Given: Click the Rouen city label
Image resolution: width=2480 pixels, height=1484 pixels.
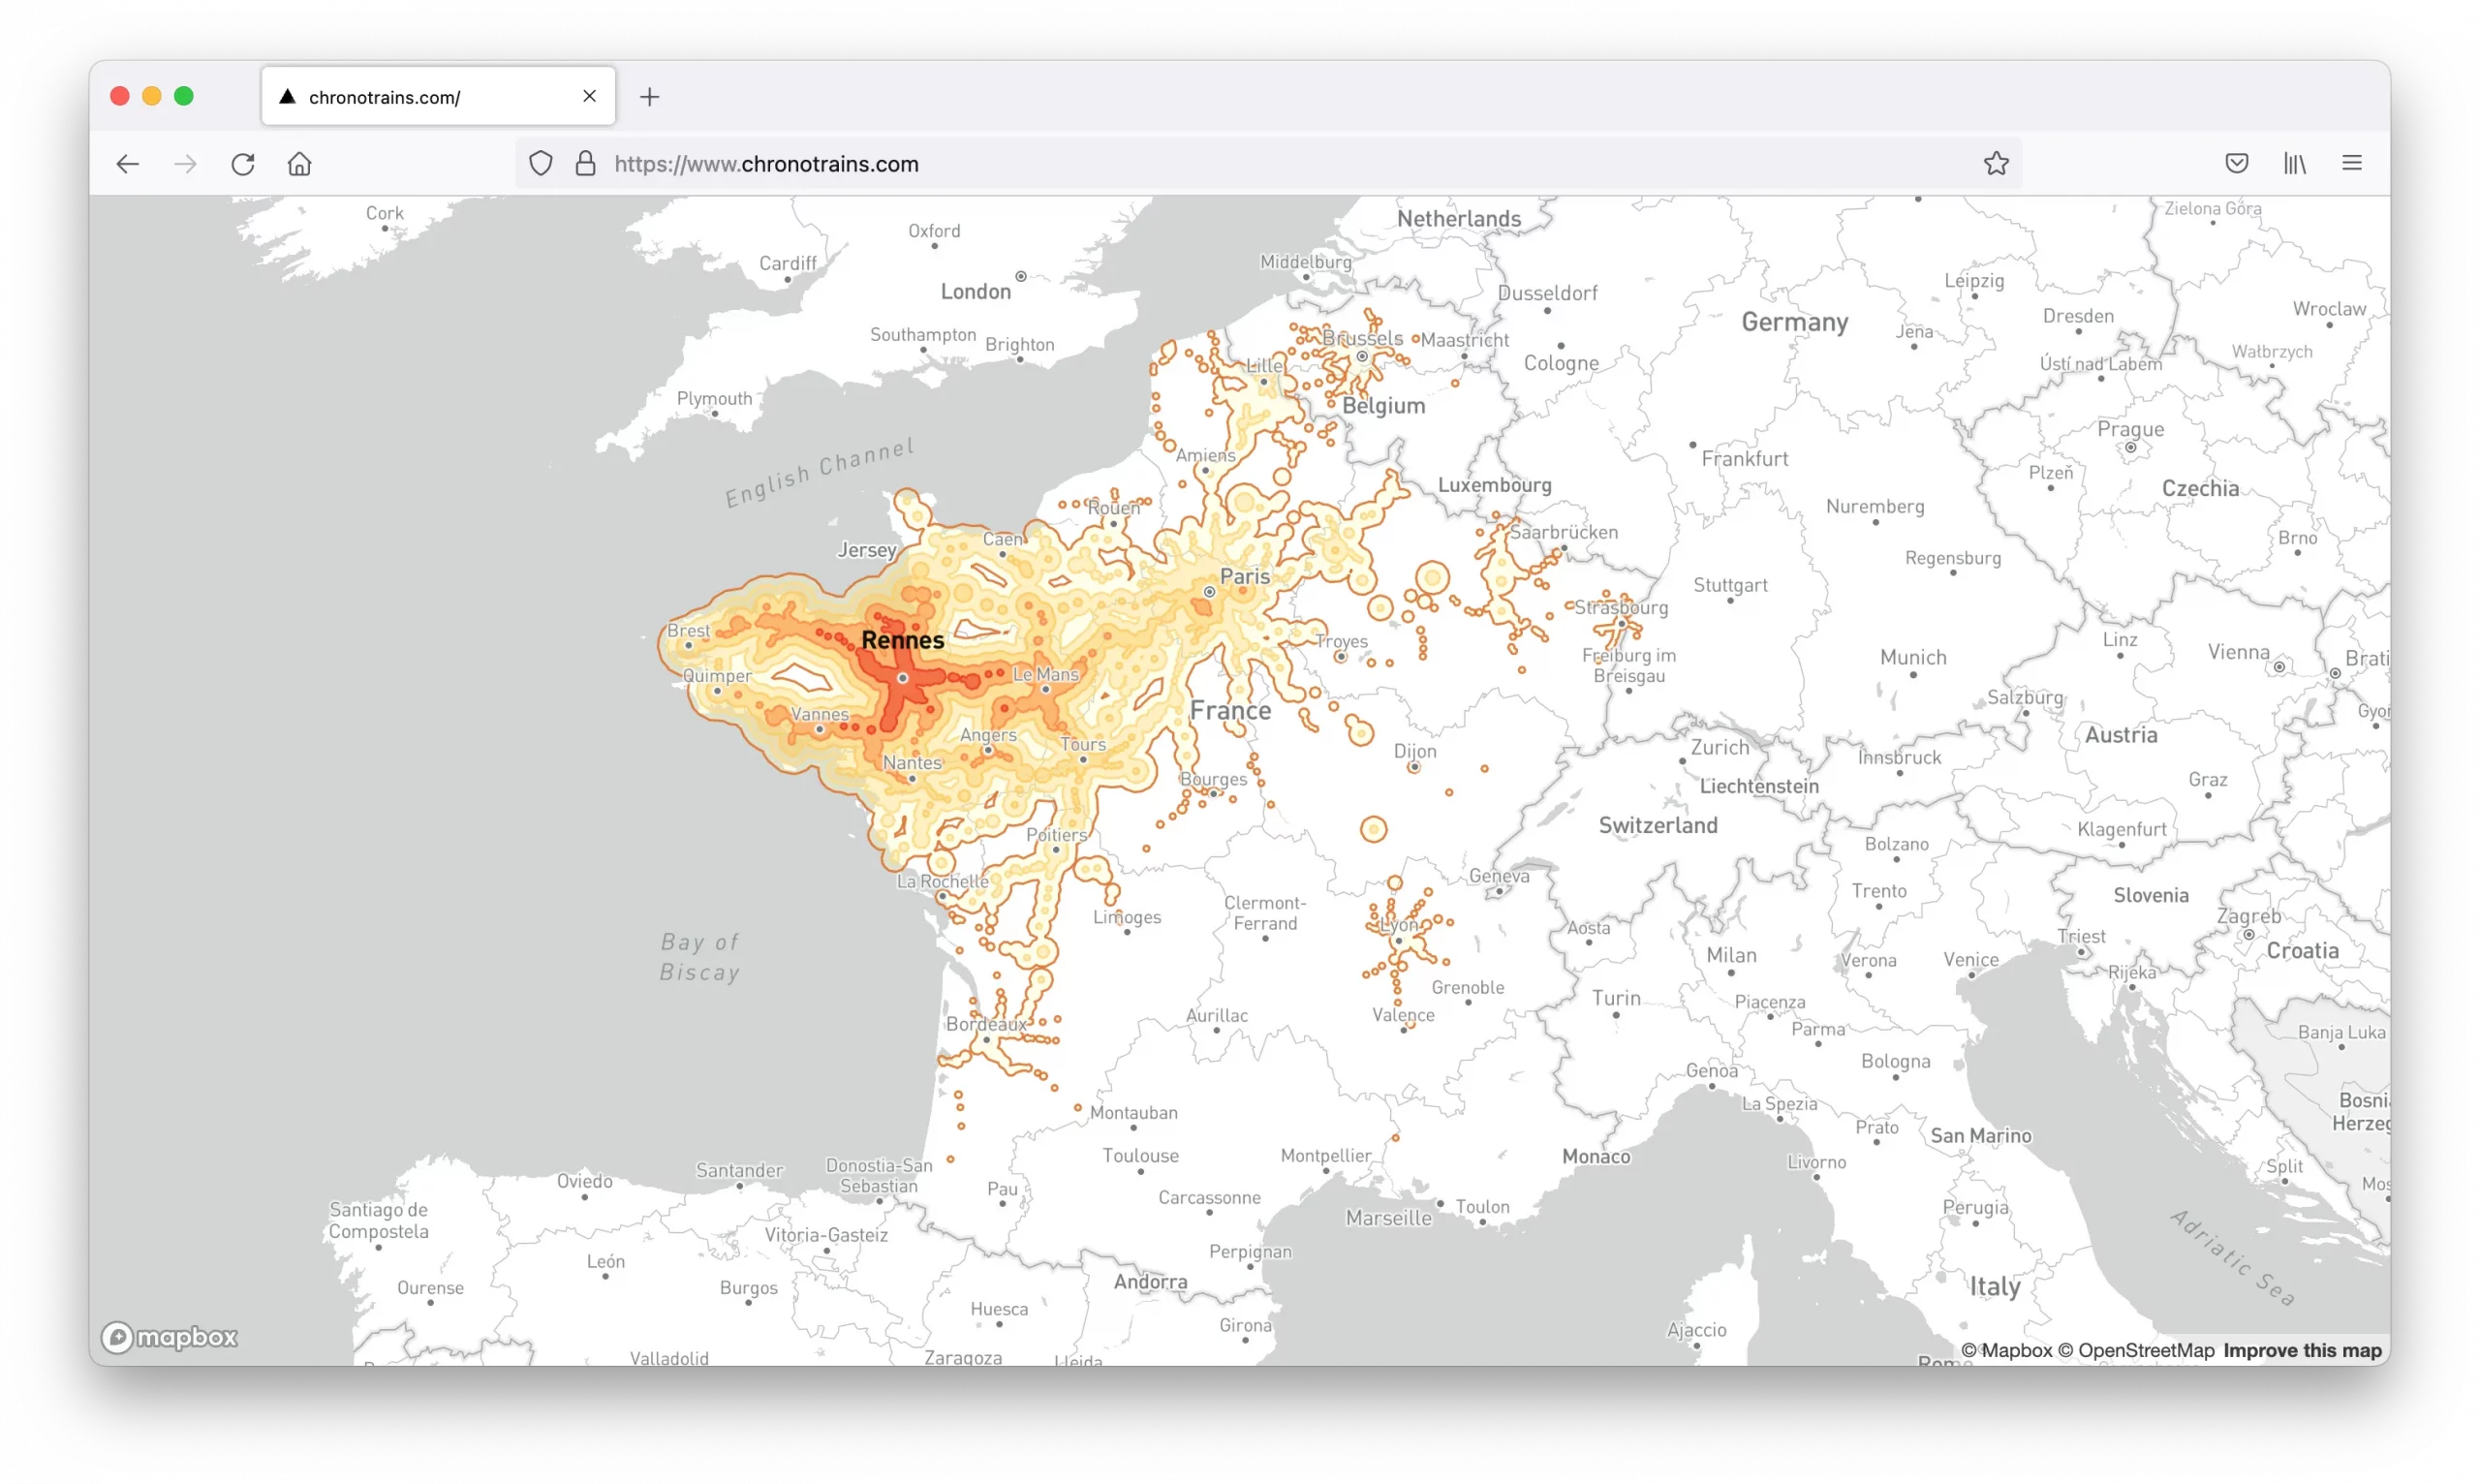Looking at the screenshot, I should pyautogui.click(x=1113, y=508).
